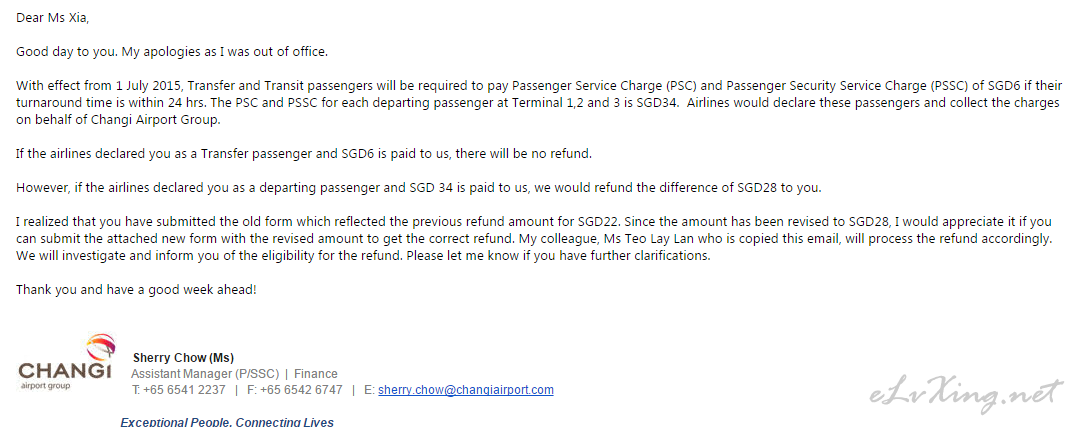Click the "Dear Ms Xia," greeting line
The height and width of the screenshot is (427, 1074).
[x=53, y=19]
